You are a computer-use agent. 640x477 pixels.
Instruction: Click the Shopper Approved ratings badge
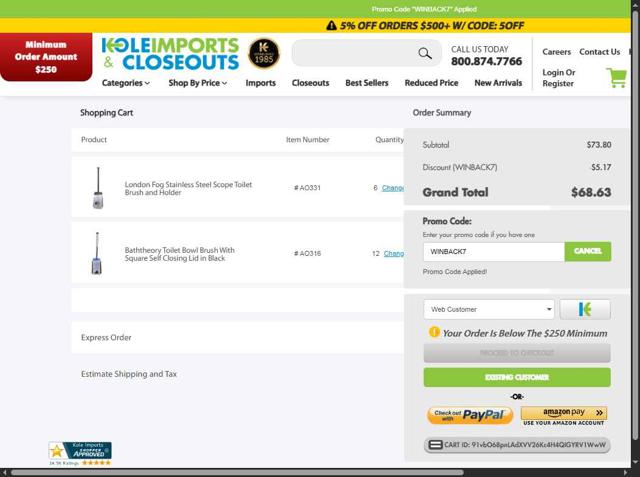click(80, 453)
